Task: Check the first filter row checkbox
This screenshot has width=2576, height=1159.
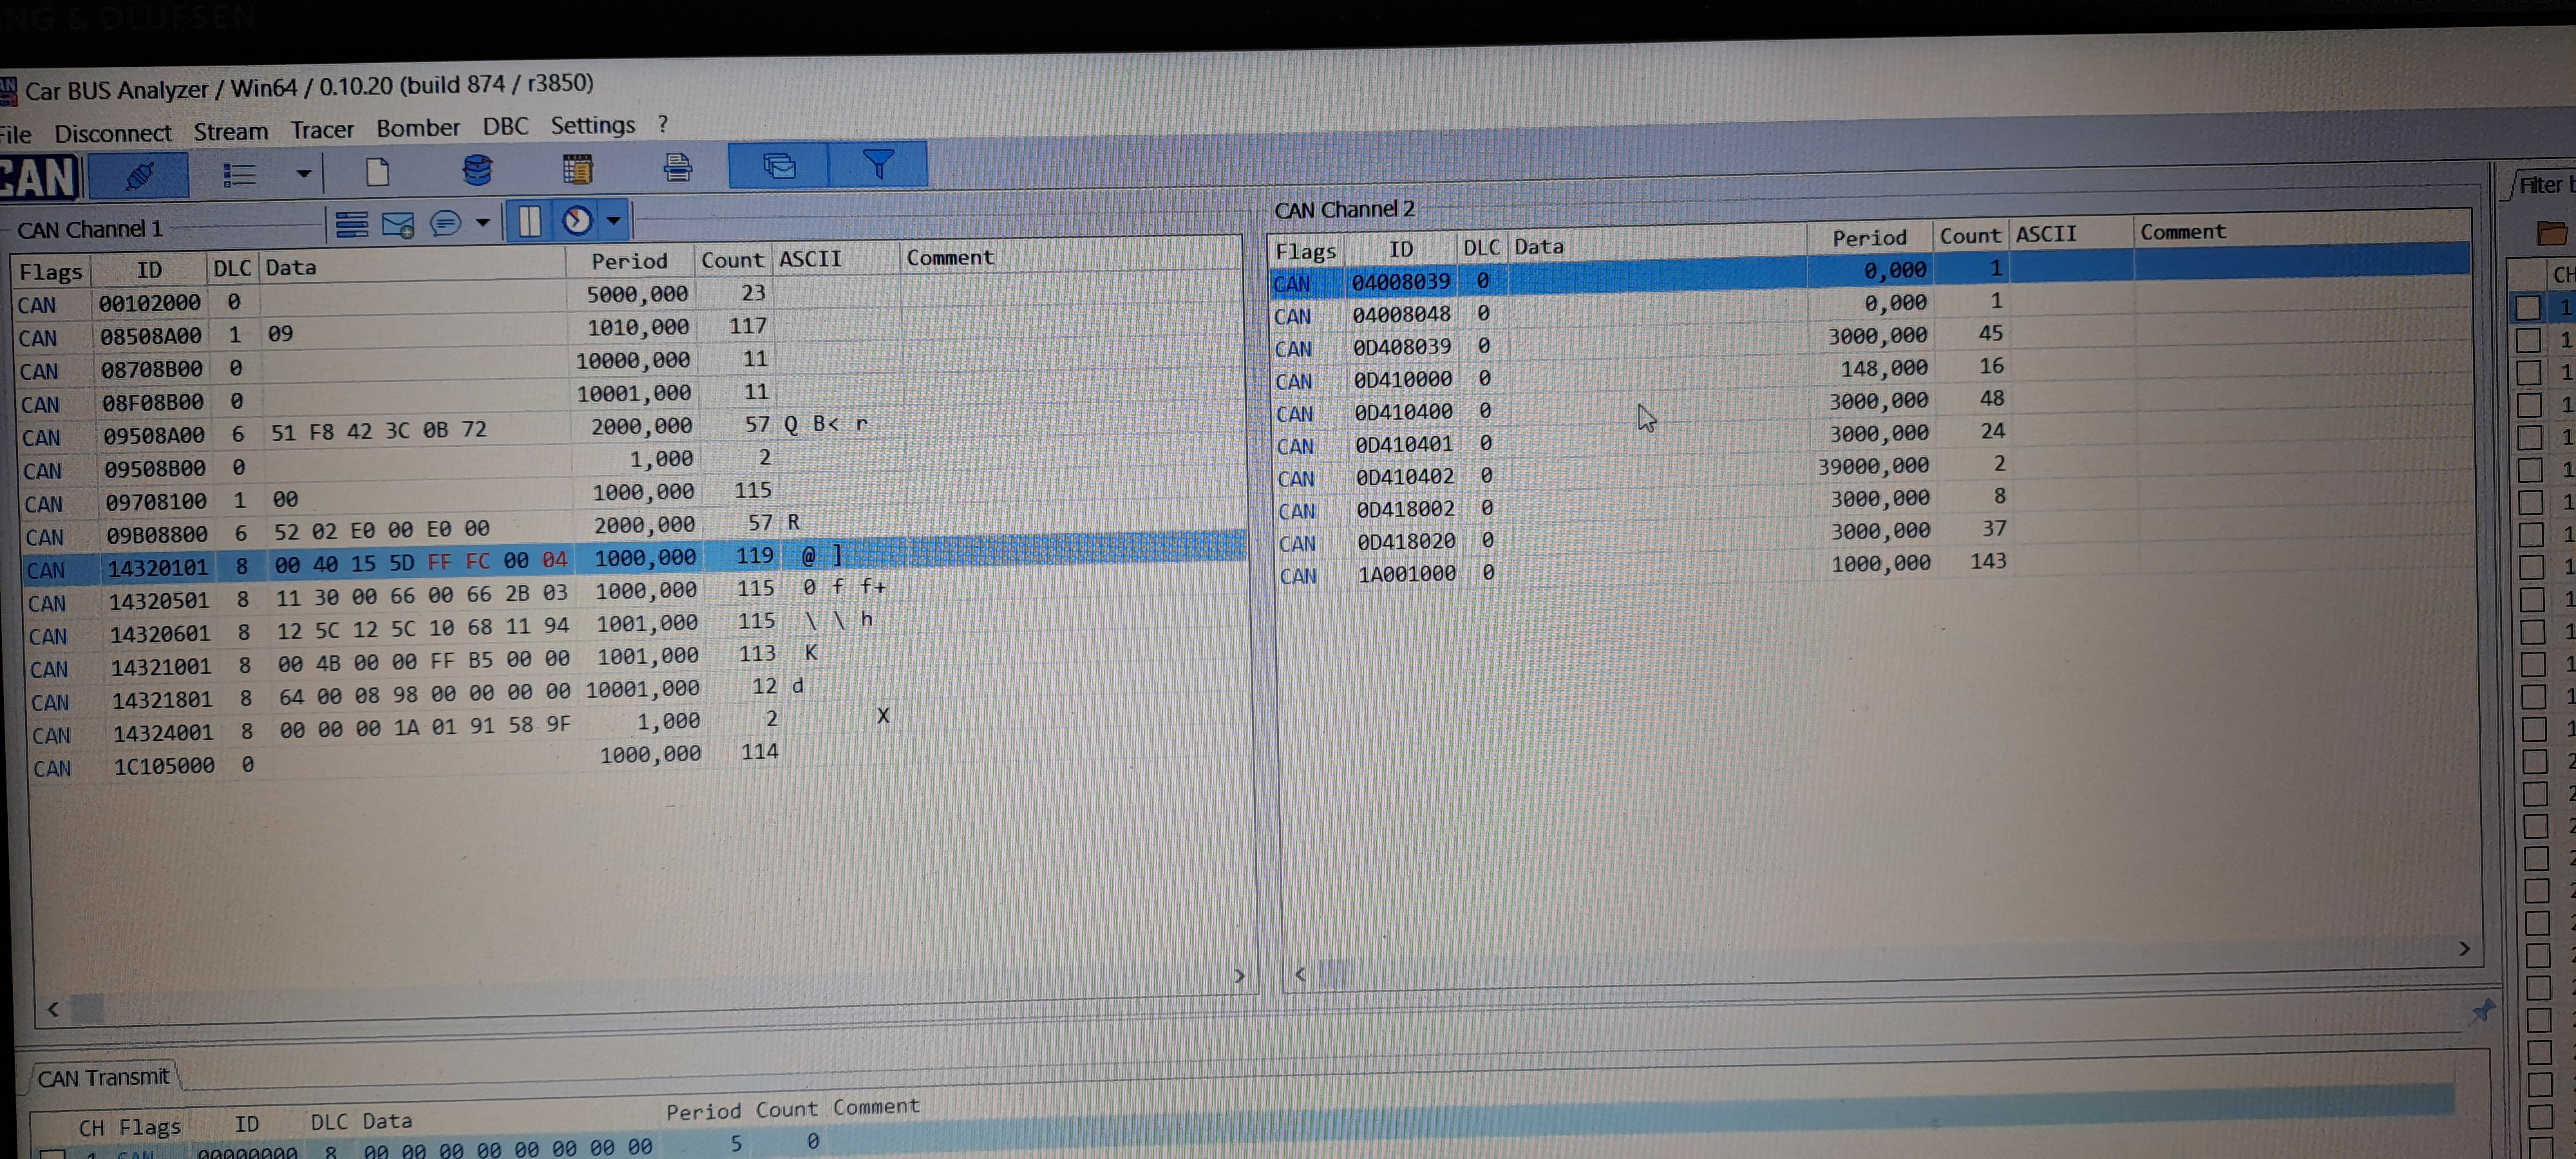Action: (x=2527, y=307)
